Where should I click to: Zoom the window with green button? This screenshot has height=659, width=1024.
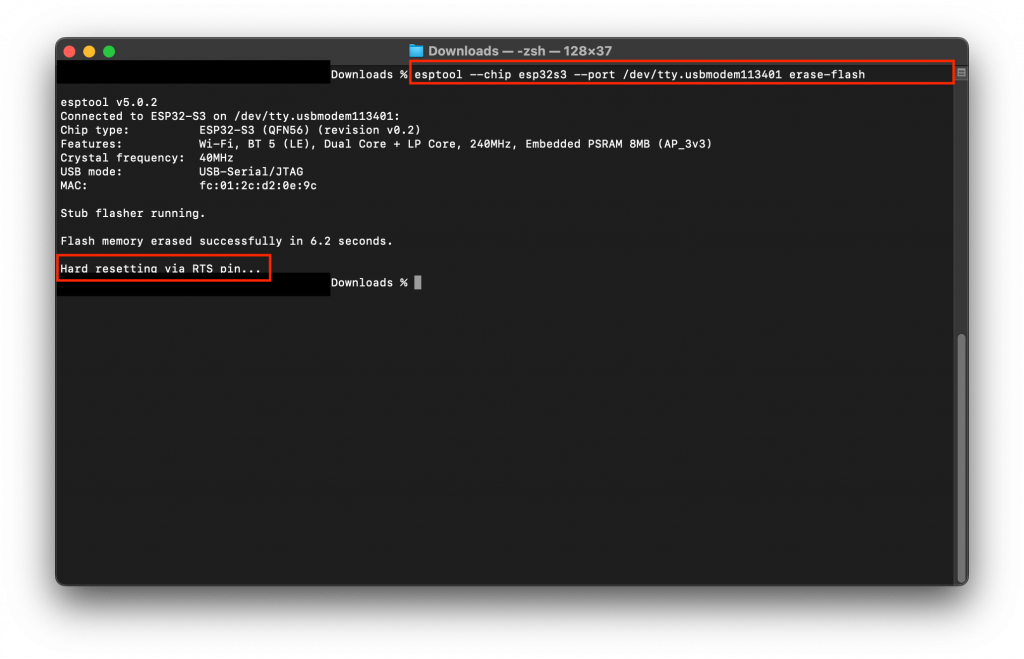tap(109, 51)
